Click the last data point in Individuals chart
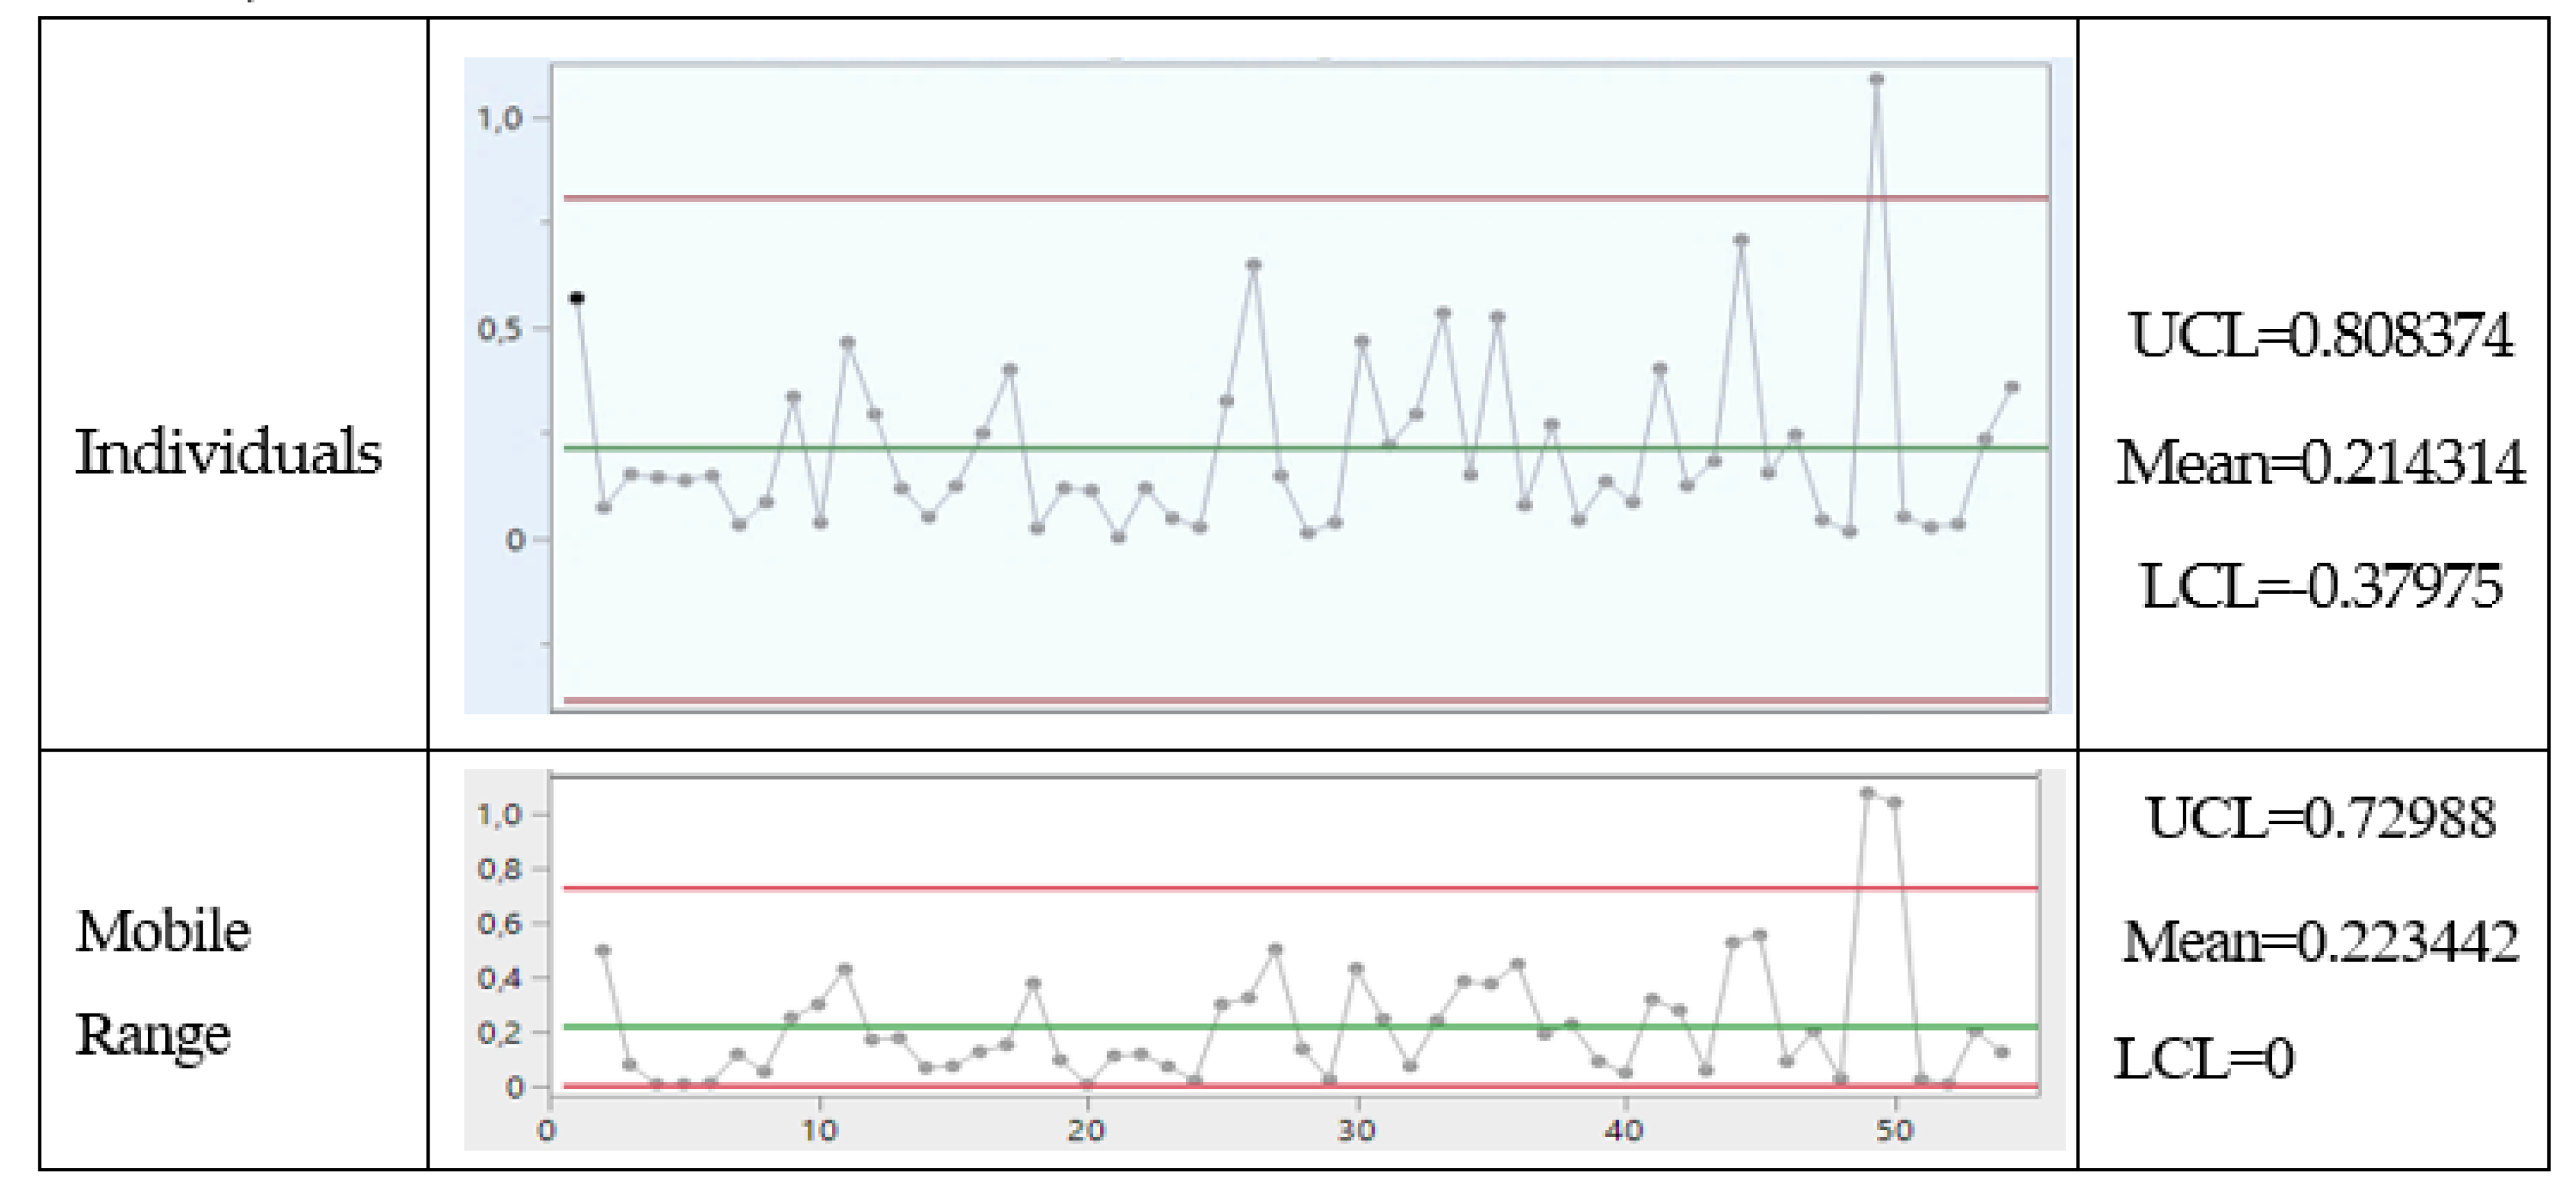2576x1193 pixels. click(2012, 387)
